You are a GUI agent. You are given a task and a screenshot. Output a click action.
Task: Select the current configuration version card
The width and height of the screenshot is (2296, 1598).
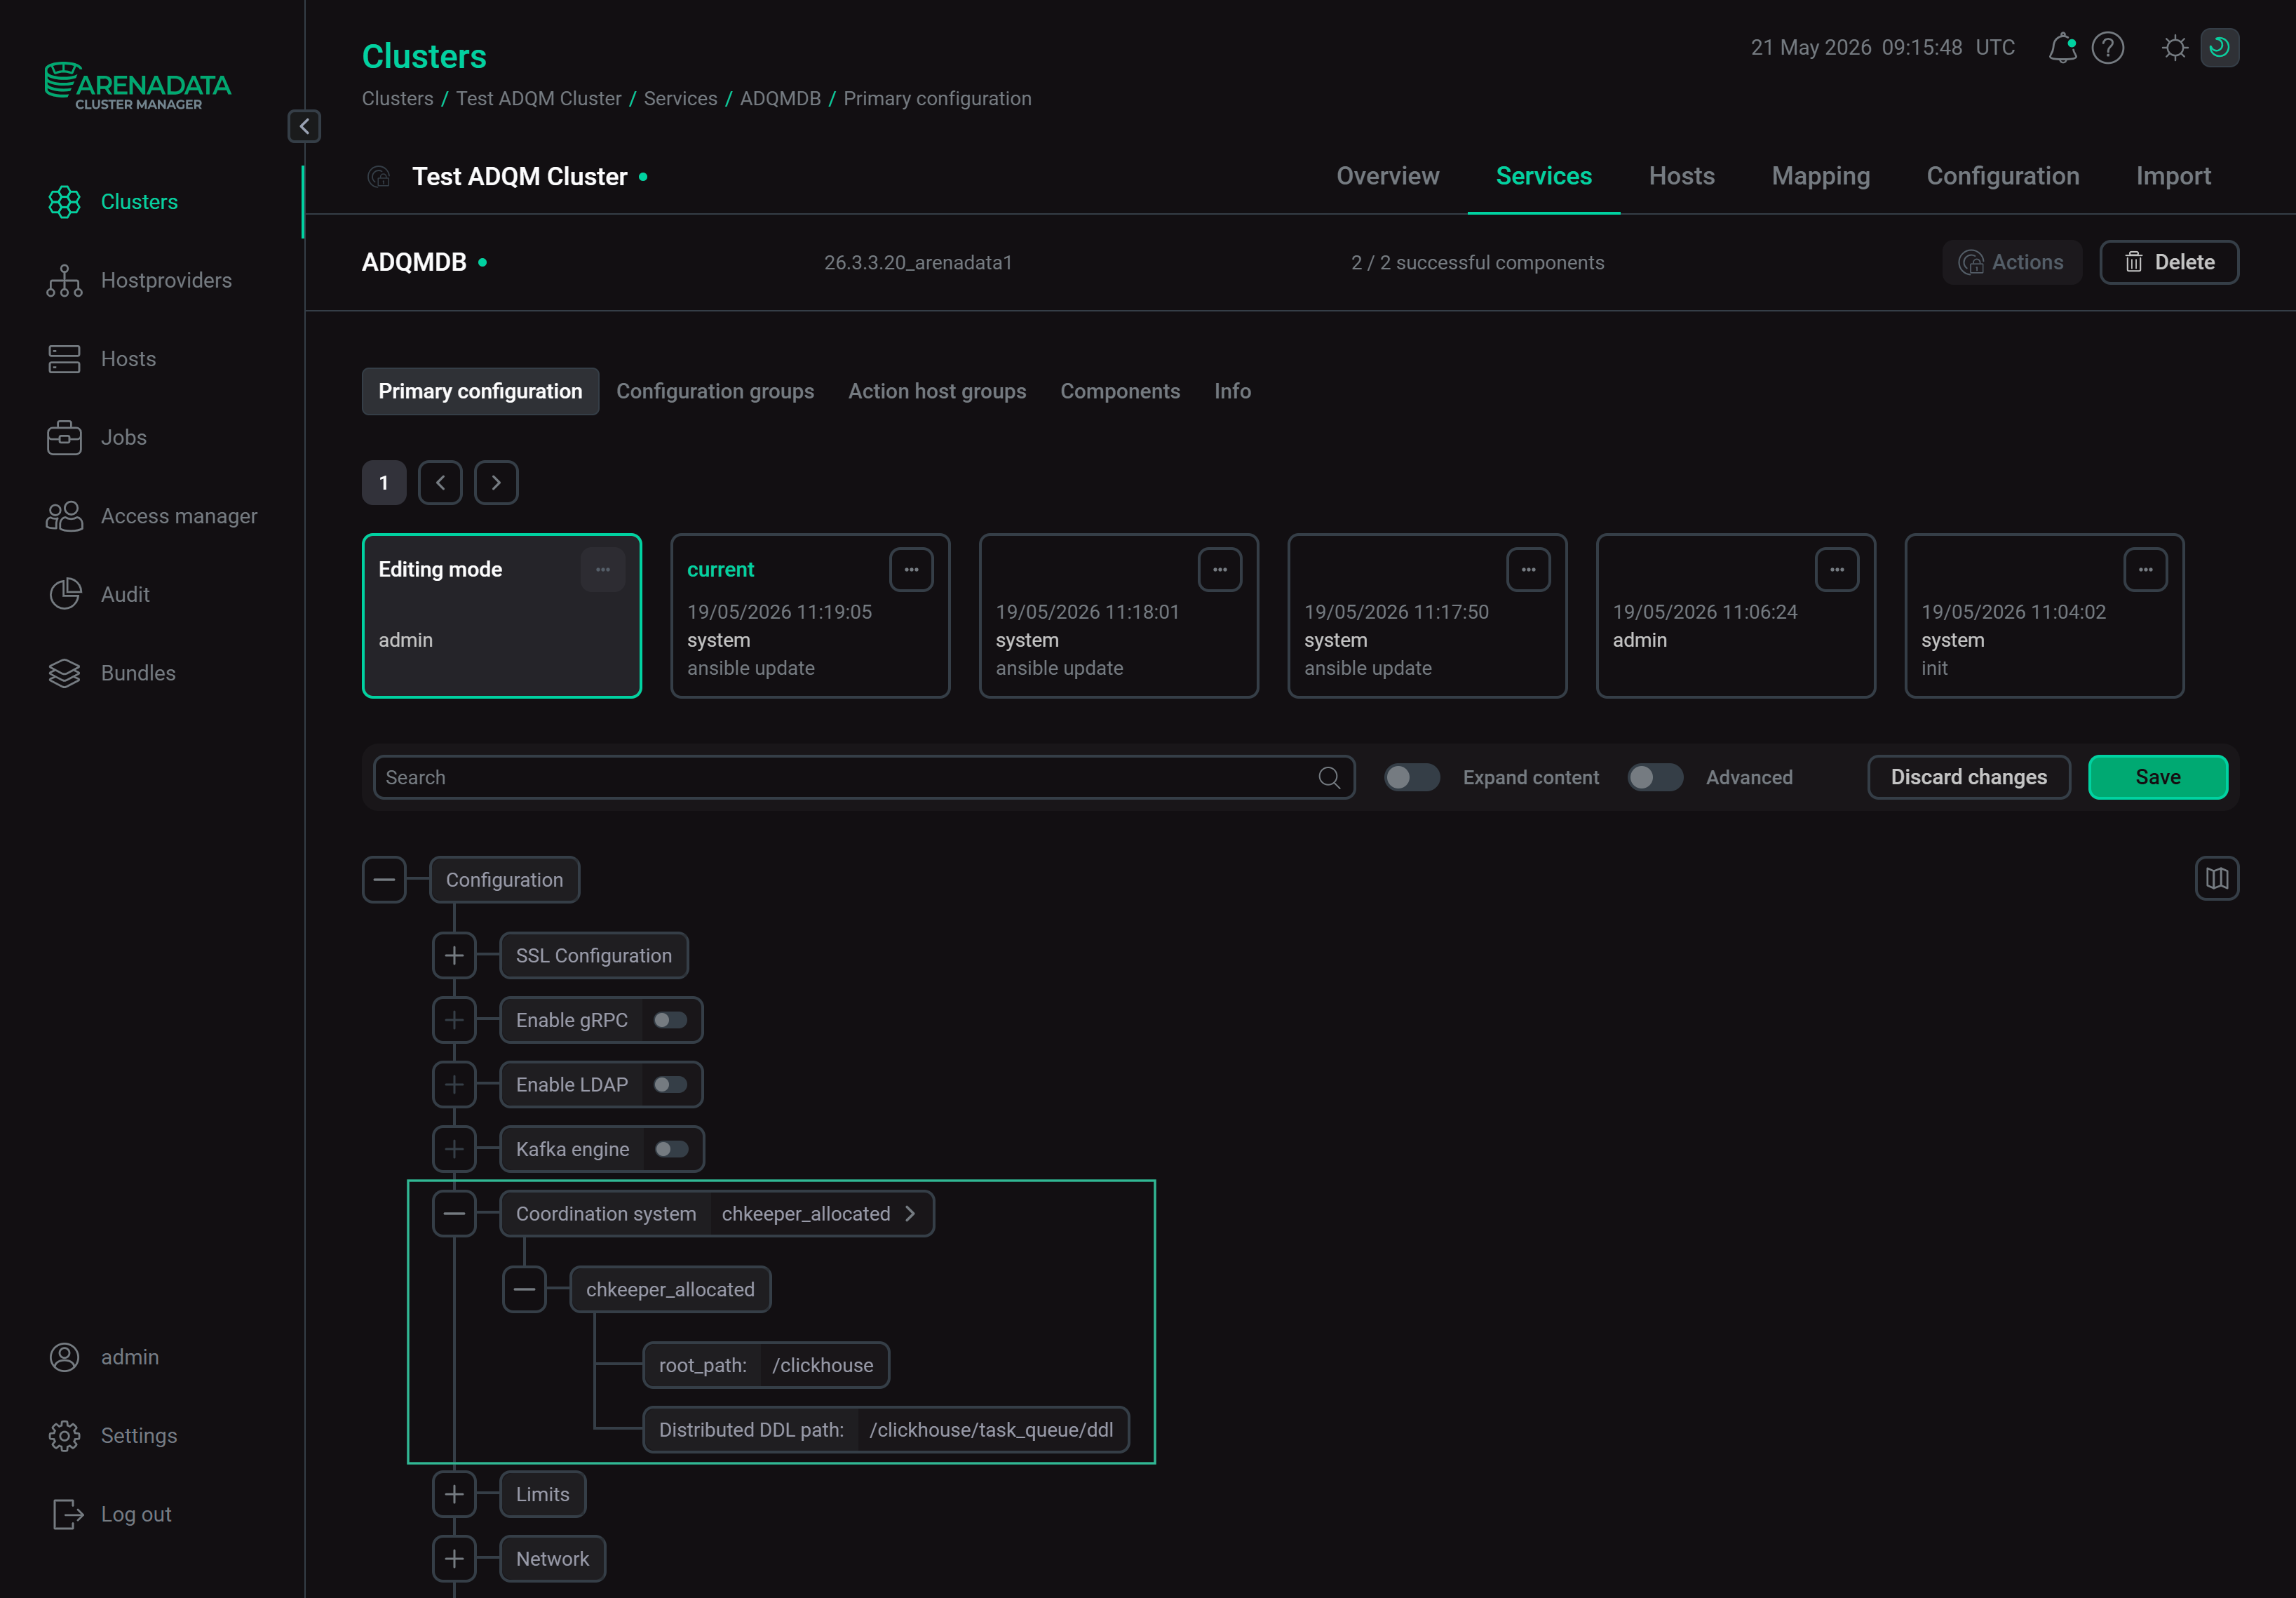tap(810, 616)
